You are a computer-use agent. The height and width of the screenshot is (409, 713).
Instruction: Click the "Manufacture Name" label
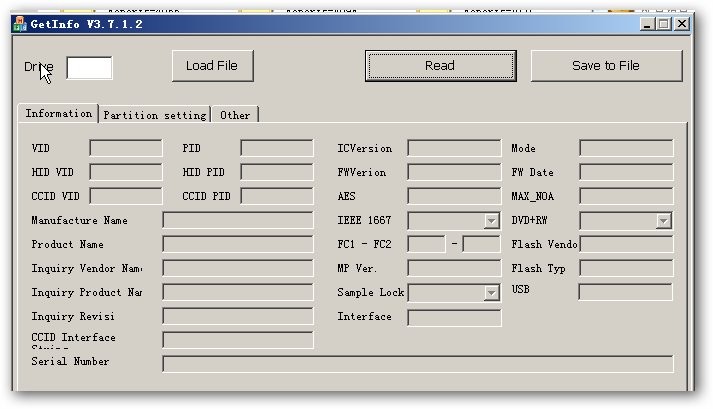(x=79, y=220)
